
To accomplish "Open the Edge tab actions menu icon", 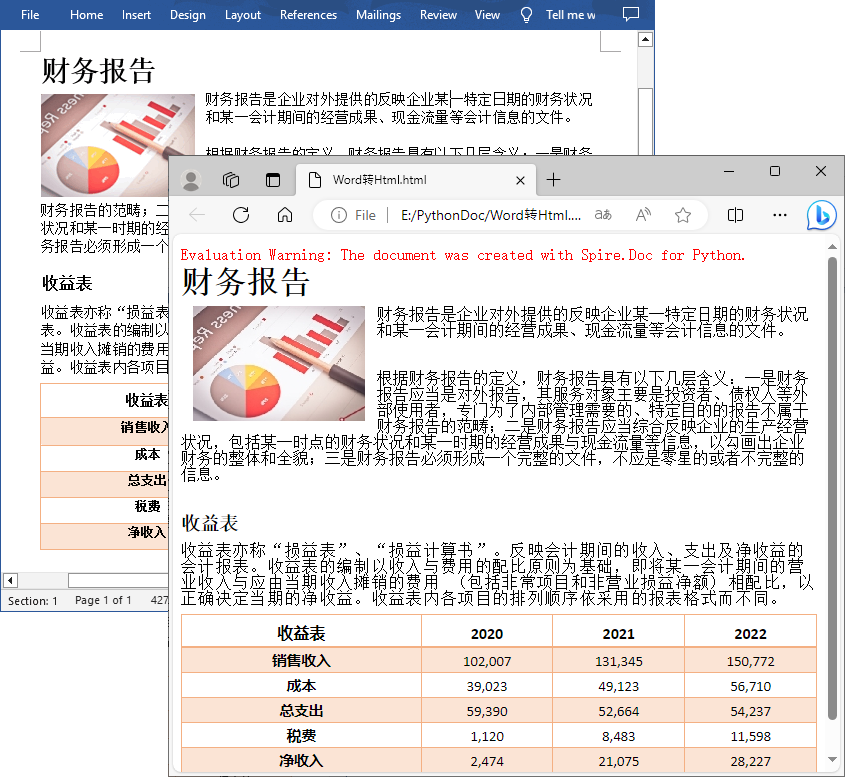I will [x=273, y=180].
